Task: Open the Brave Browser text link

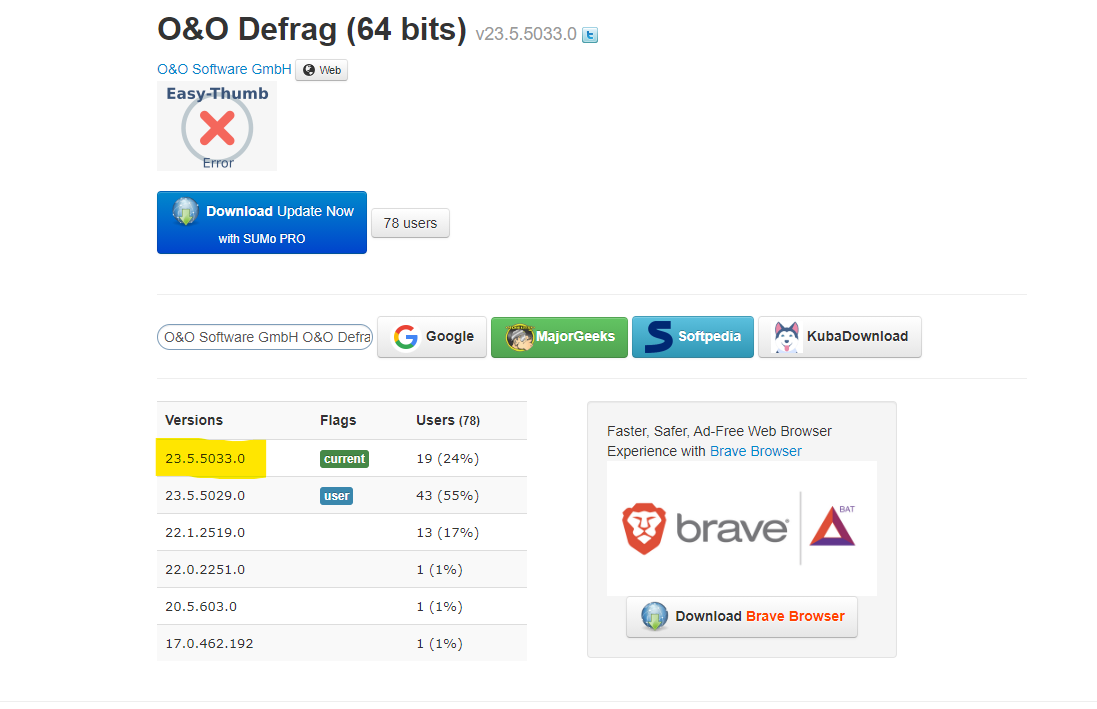Action: [756, 451]
